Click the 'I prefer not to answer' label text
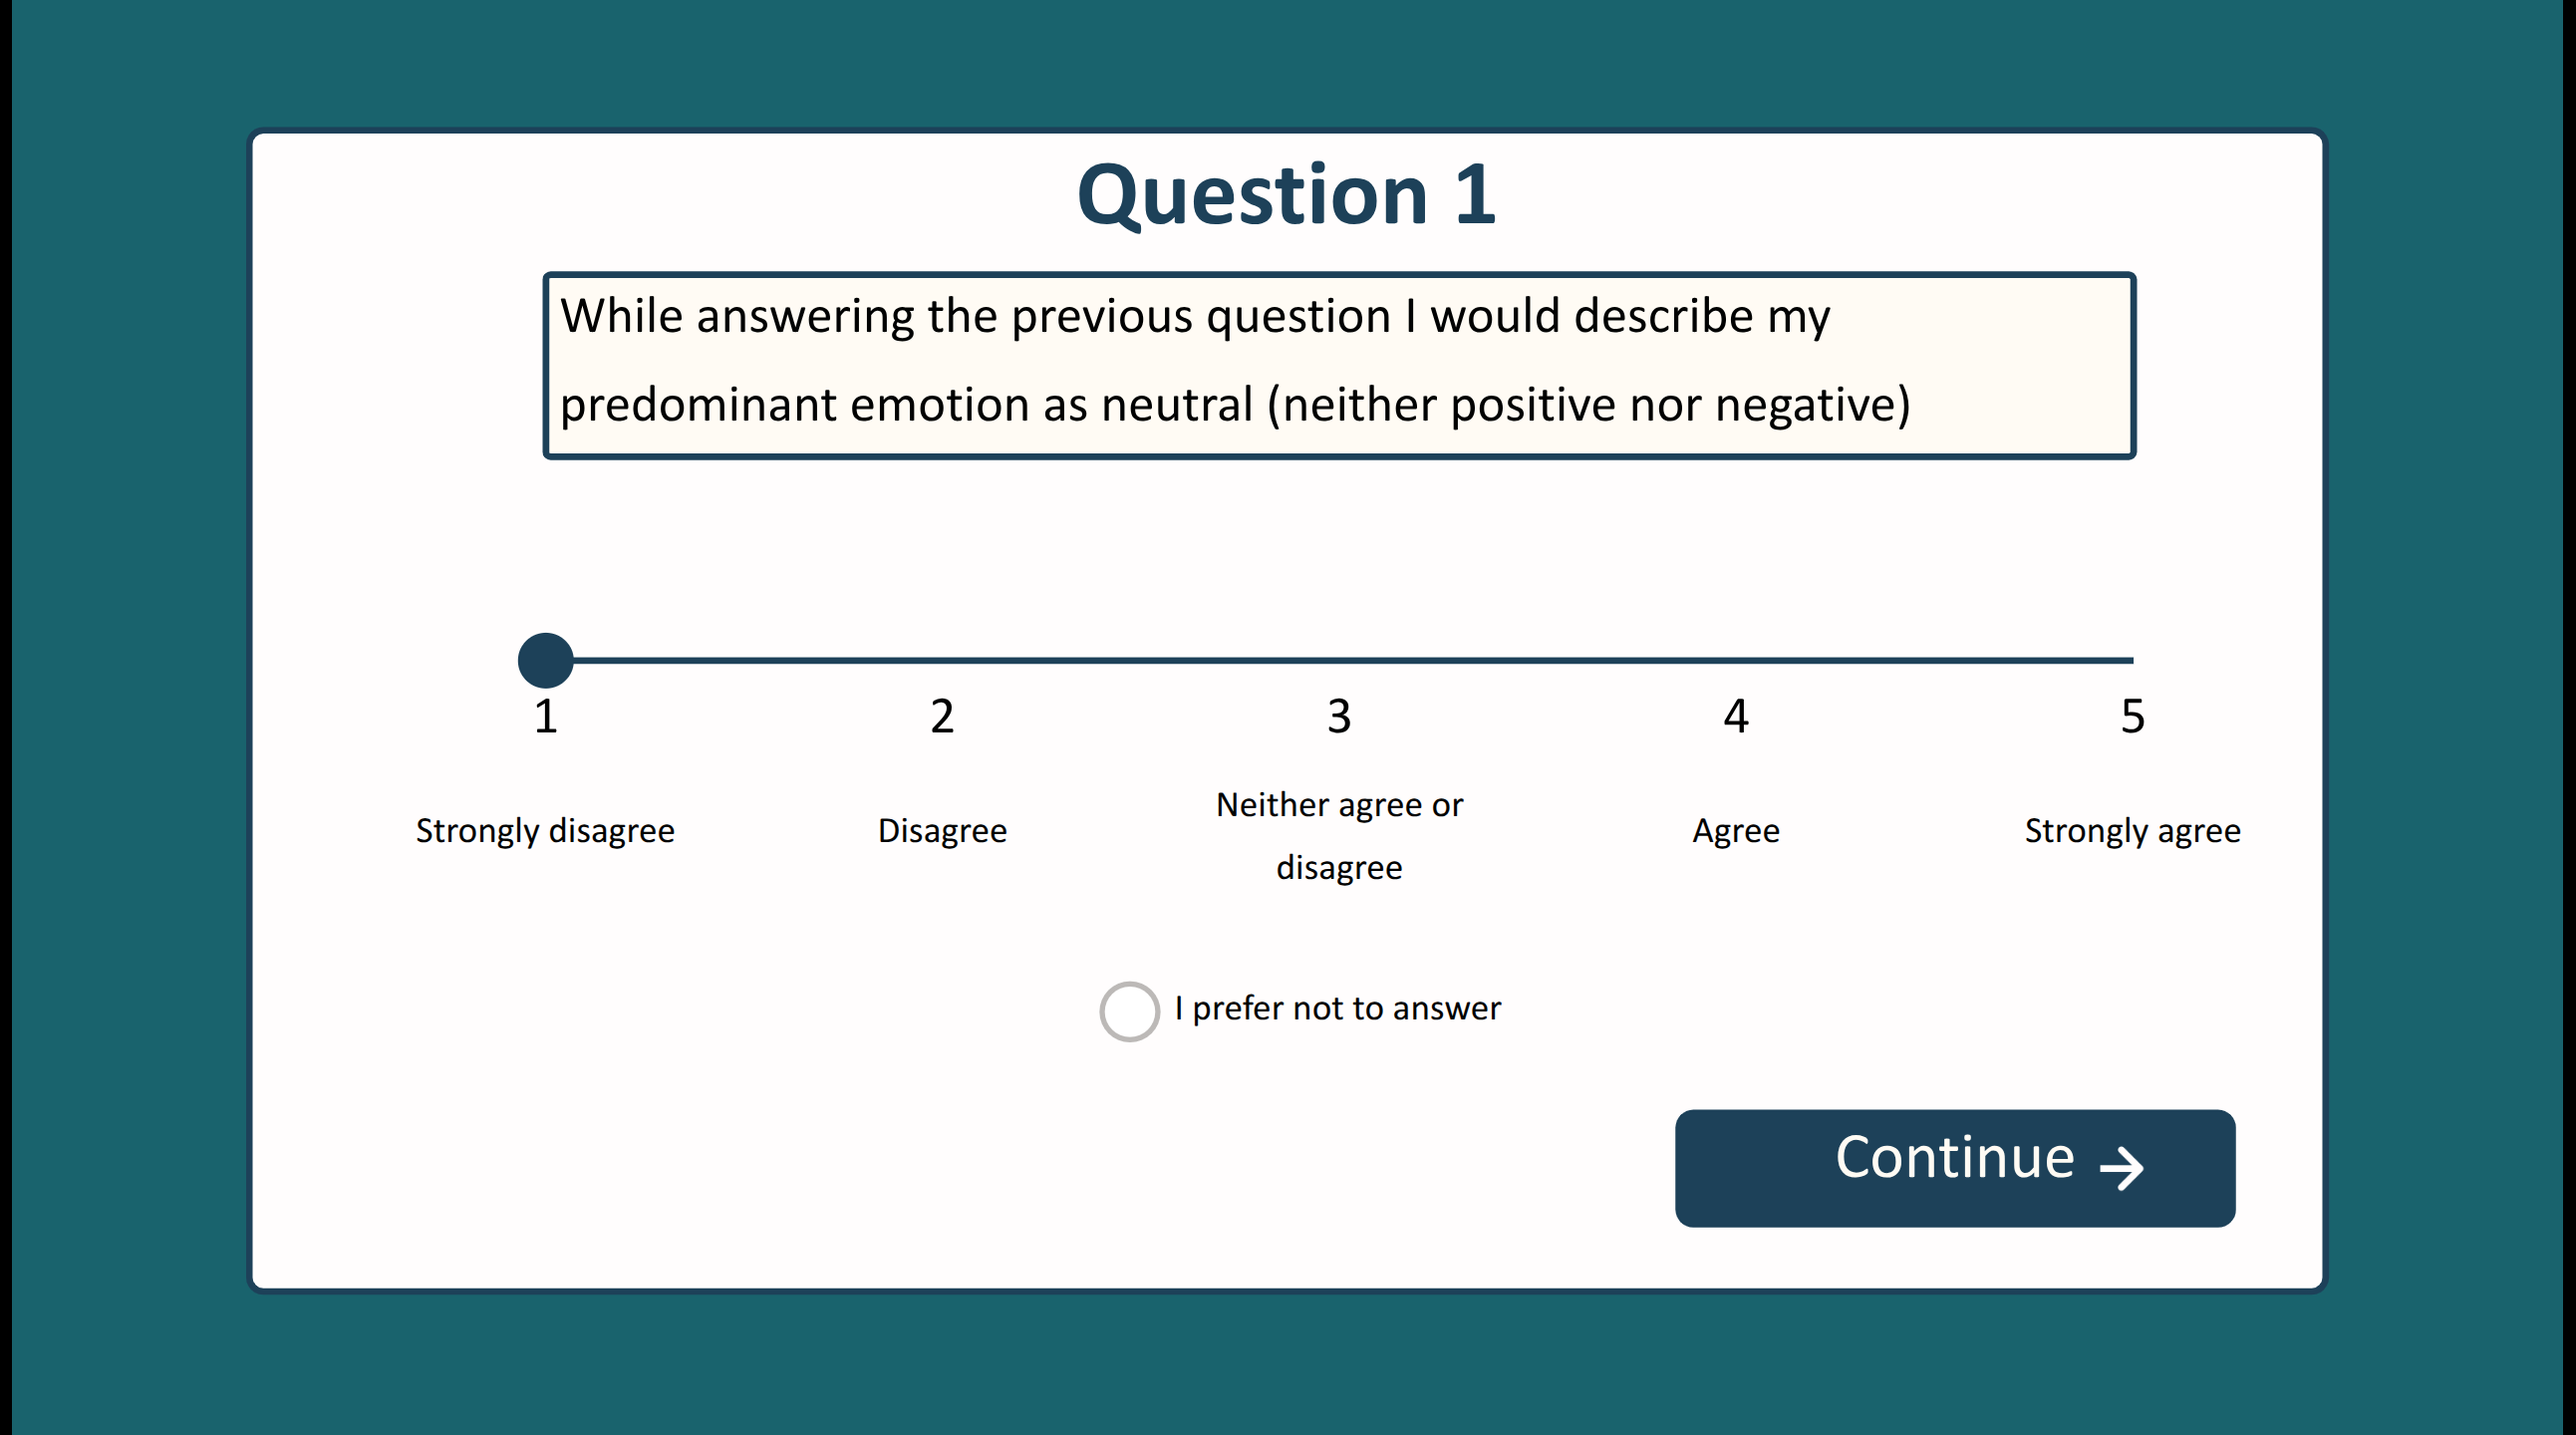 coord(1337,1008)
